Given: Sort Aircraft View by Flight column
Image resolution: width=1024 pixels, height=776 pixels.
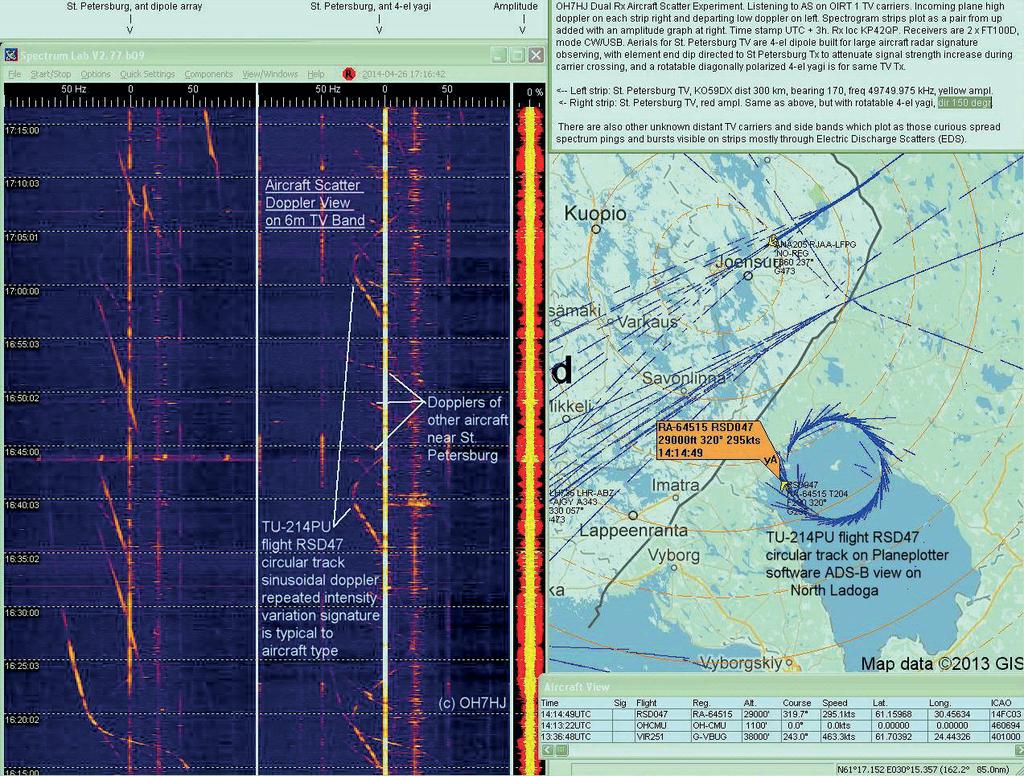Looking at the screenshot, I should point(646,703).
